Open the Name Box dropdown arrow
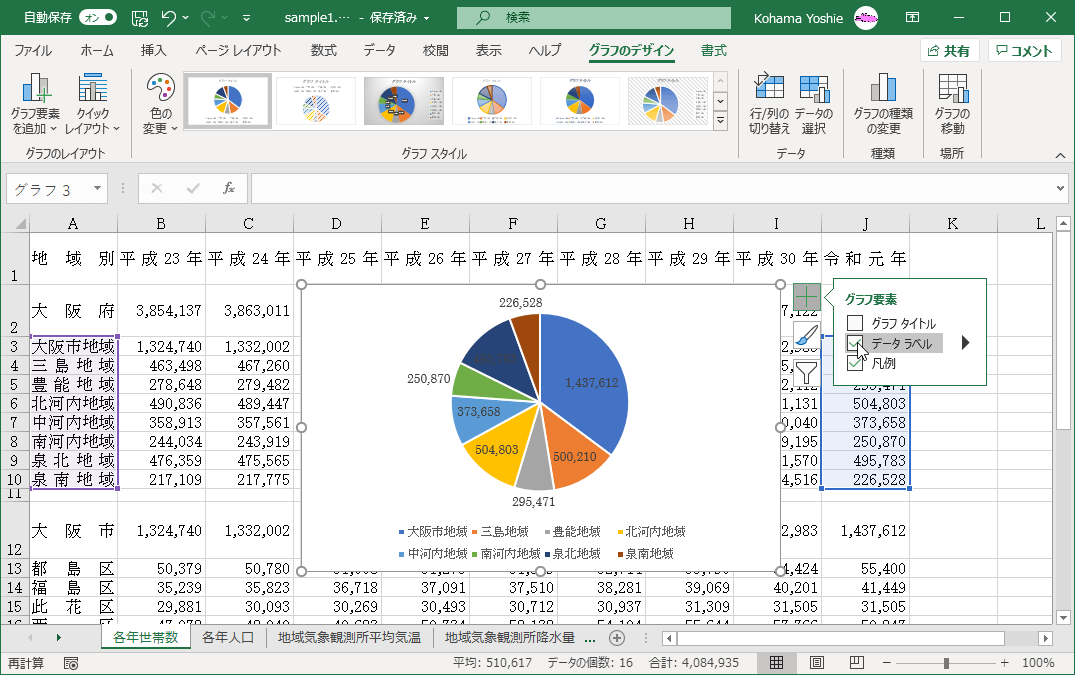Screen dimensions: 1075x675 [x=97, y=188]
